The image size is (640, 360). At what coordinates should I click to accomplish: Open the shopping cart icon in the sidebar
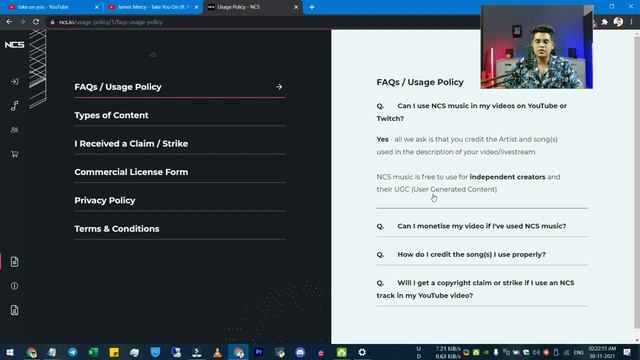pos(14,154)
